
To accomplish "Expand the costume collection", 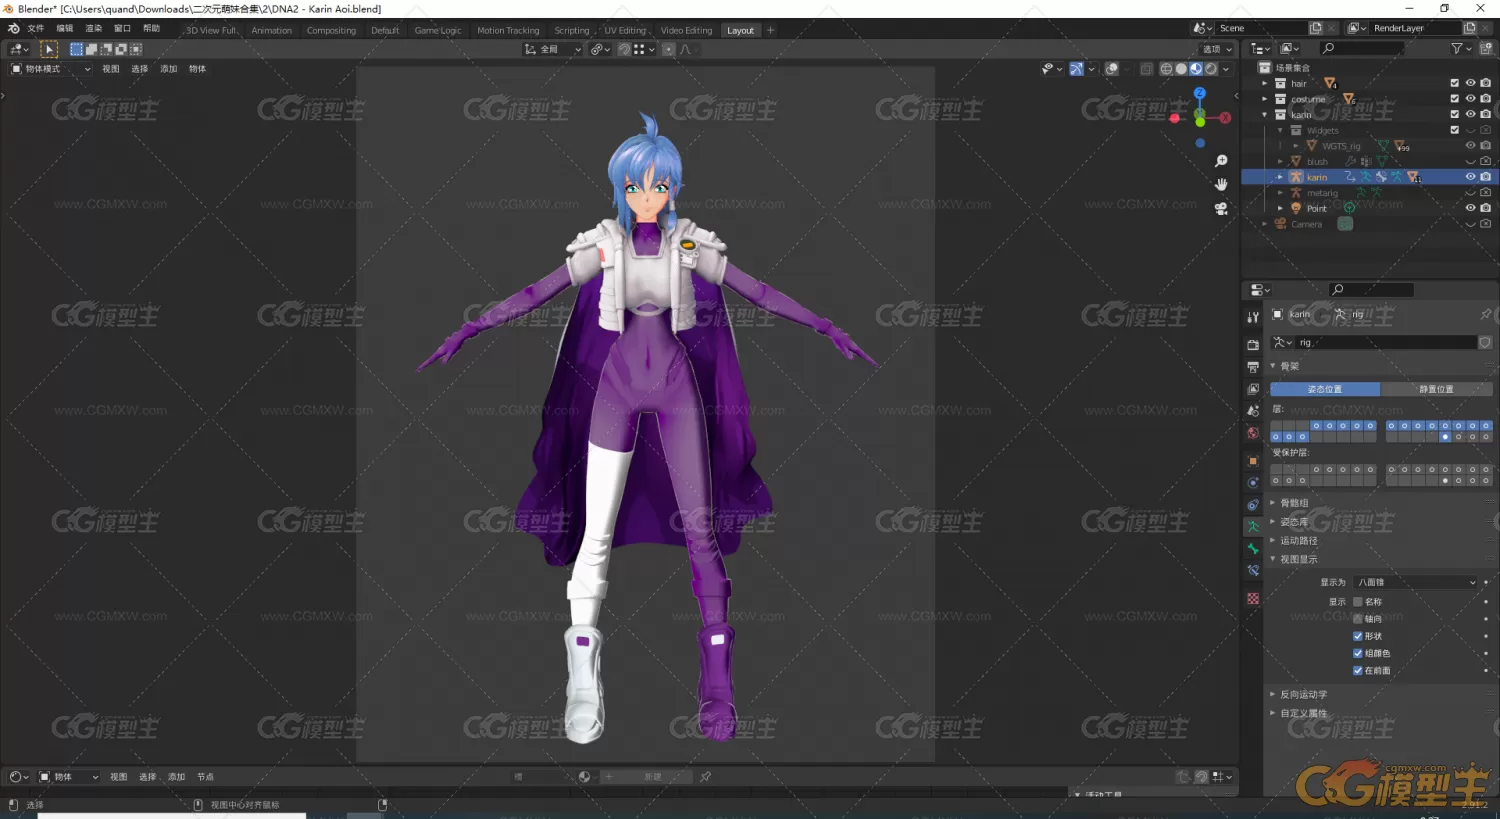I will pyautogui.click(x=1265, y=99).
